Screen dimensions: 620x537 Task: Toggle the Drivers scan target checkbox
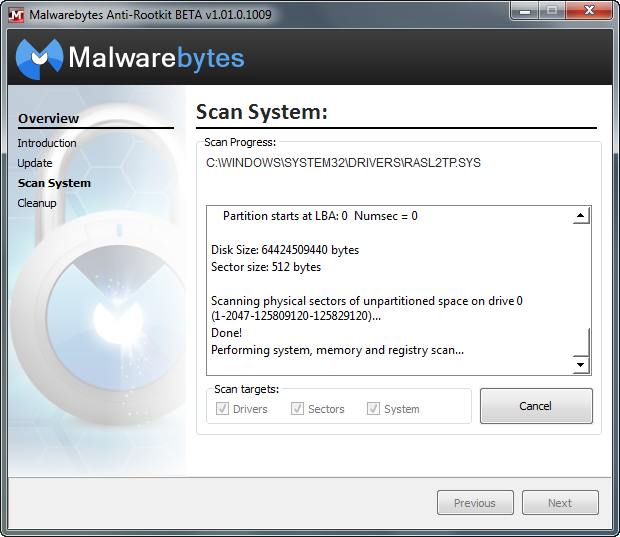pos(222,408)
